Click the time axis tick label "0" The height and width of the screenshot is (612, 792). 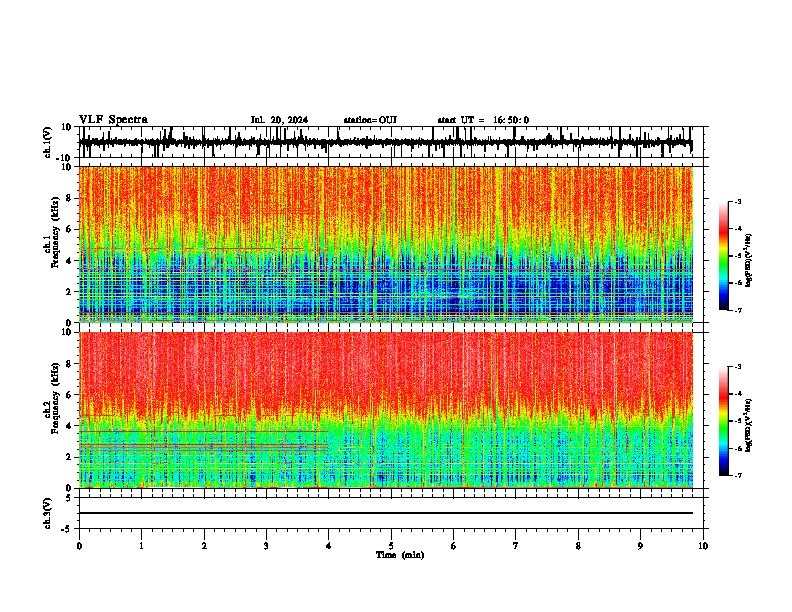point(79,546)
